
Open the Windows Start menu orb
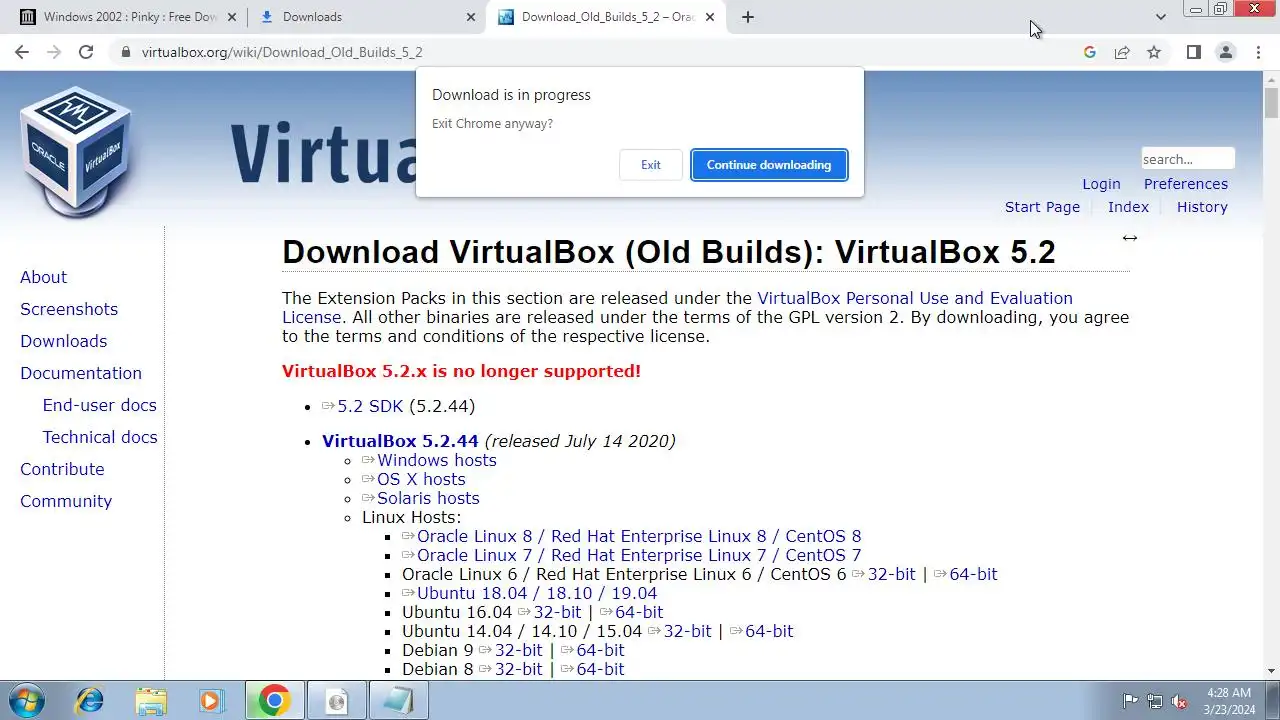pos(27,700)
